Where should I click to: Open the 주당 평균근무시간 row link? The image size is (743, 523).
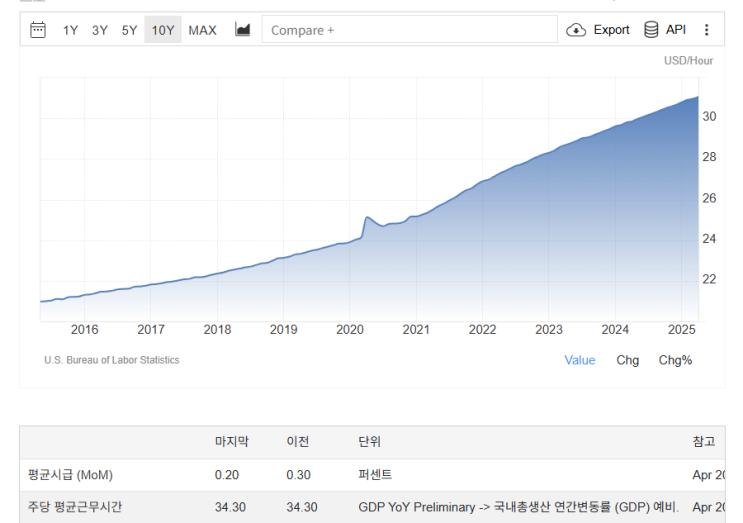[75, 507]
